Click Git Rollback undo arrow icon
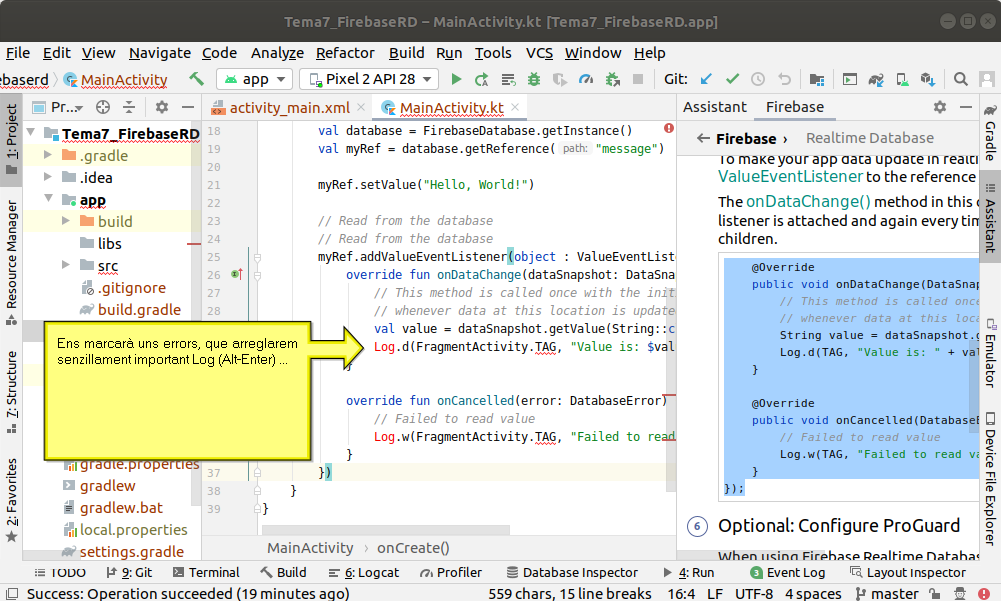1001x601 pixels. pyautogui.click(x=784, y=79)
